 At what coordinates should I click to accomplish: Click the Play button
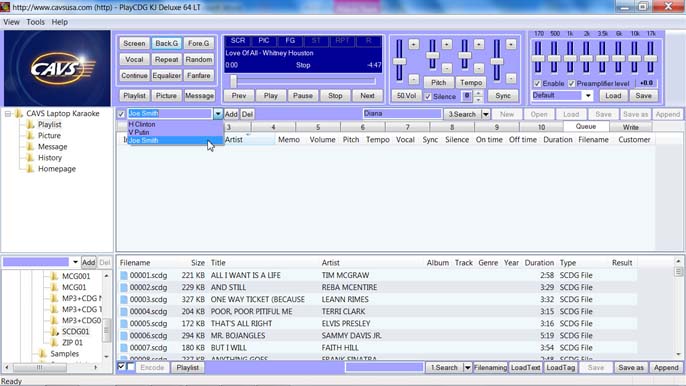tap(270, 95)
